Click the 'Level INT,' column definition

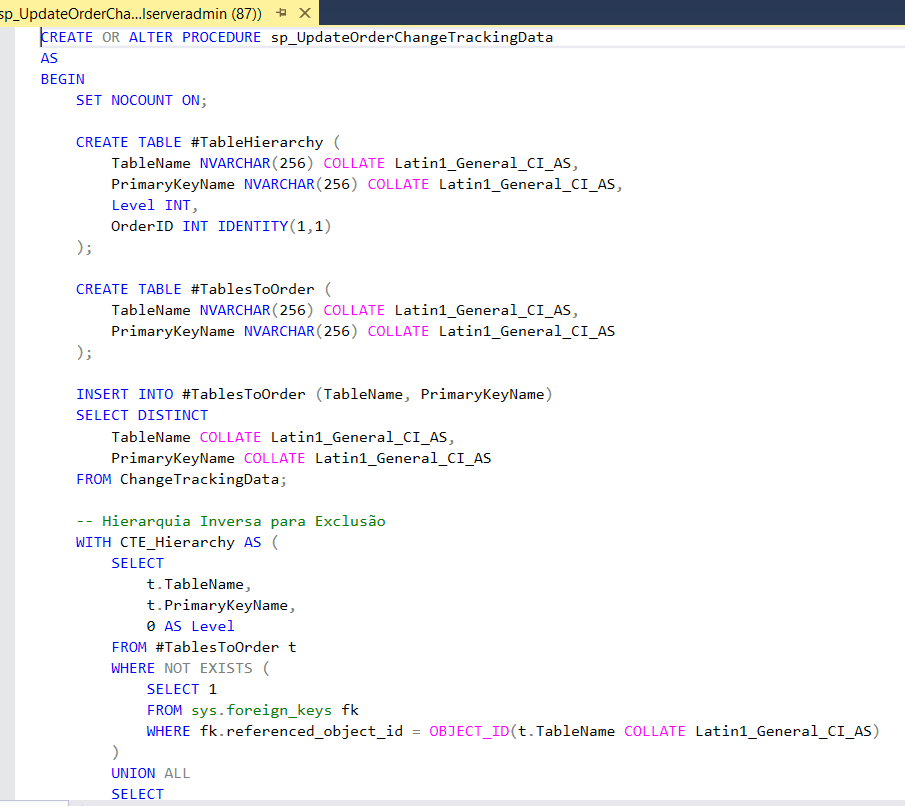[x=155, y=206]
